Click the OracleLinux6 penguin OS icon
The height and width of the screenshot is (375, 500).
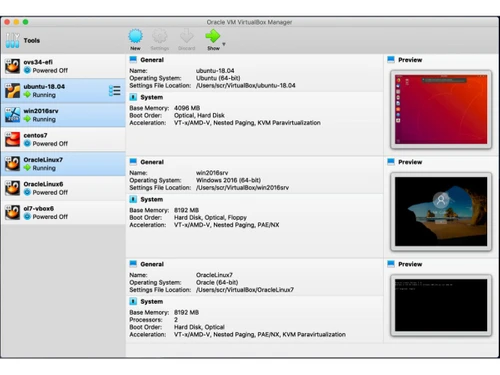click(13, 188)
